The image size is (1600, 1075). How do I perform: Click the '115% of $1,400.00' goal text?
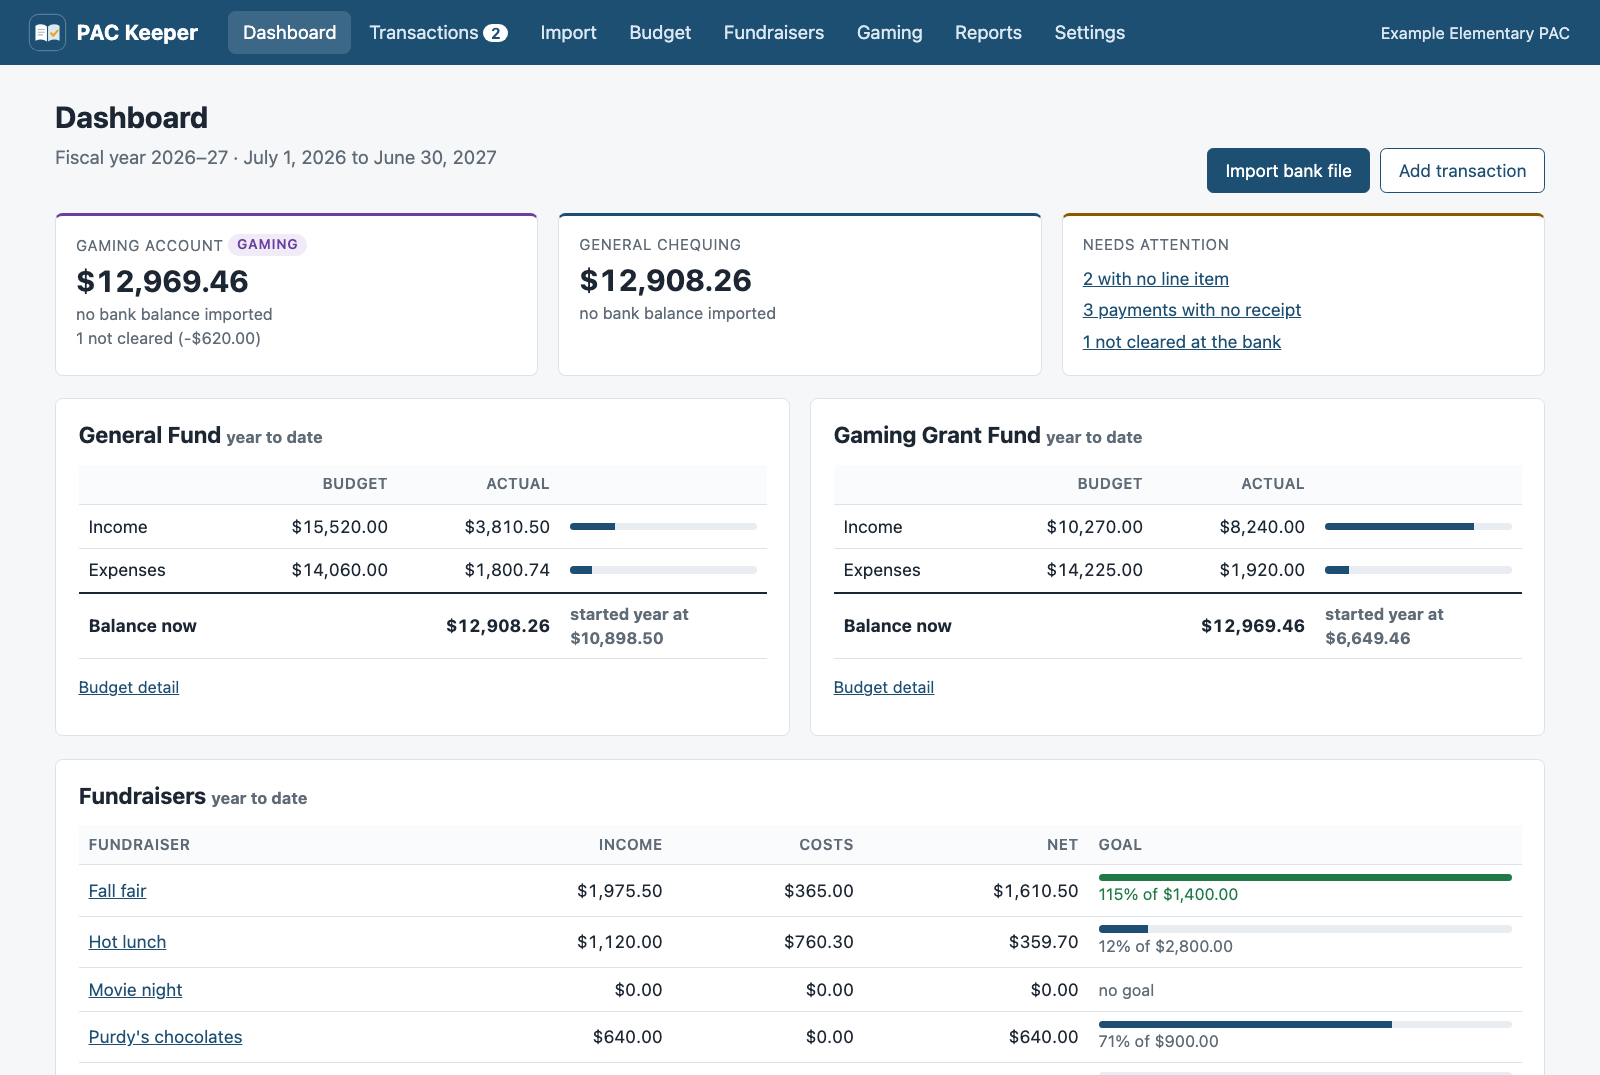(1168, 894)
